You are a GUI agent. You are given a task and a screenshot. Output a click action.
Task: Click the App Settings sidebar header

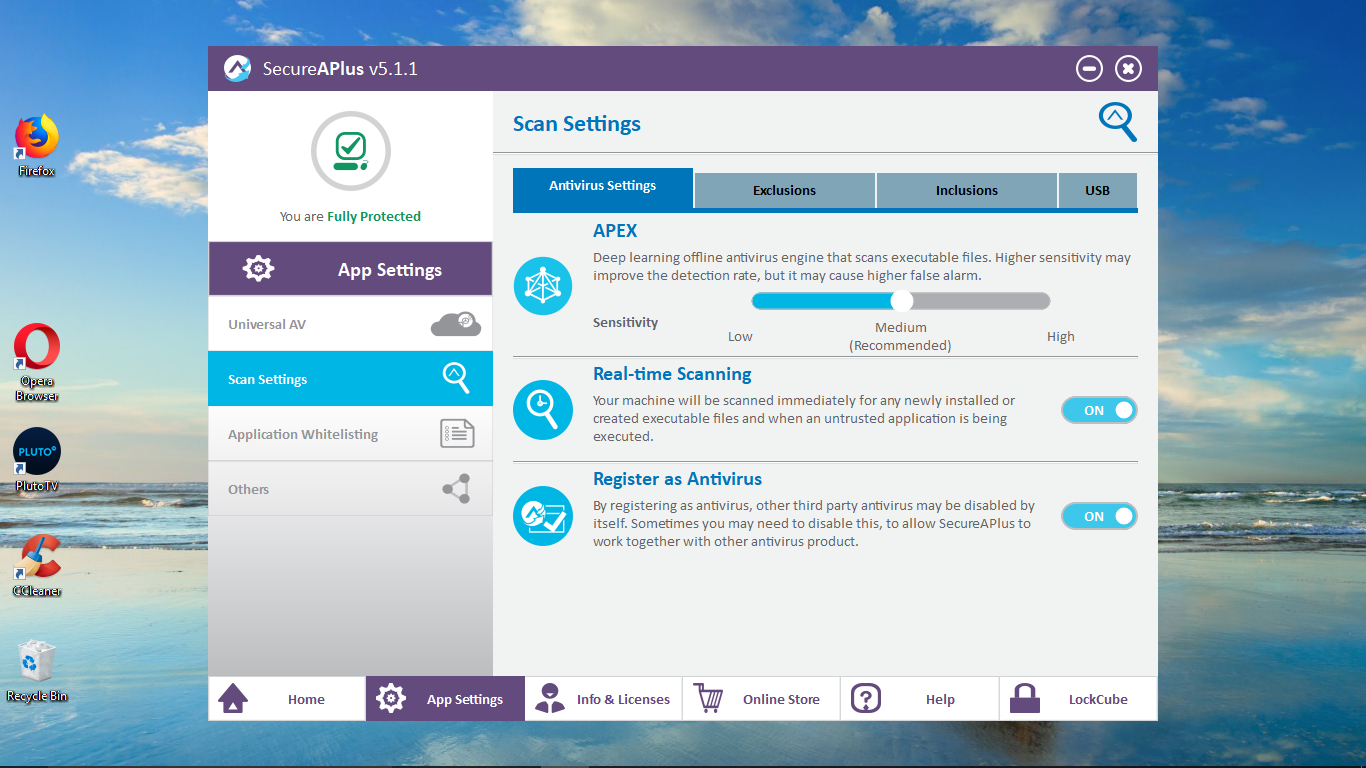coord(350,269)
